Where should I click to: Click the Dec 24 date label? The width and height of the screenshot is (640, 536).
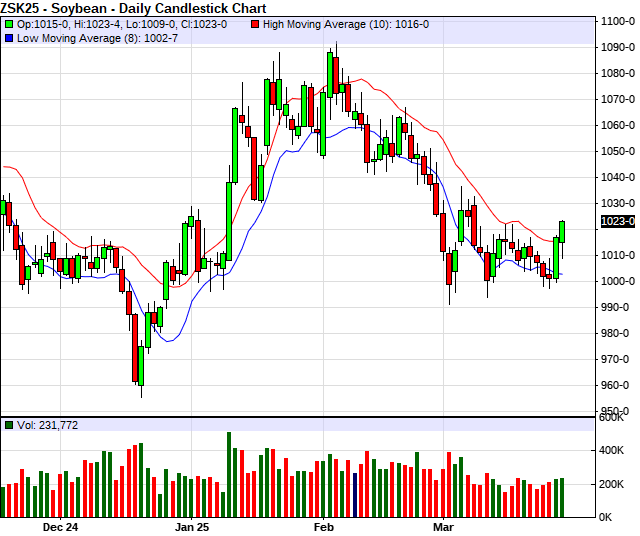[x=60, y=526]
